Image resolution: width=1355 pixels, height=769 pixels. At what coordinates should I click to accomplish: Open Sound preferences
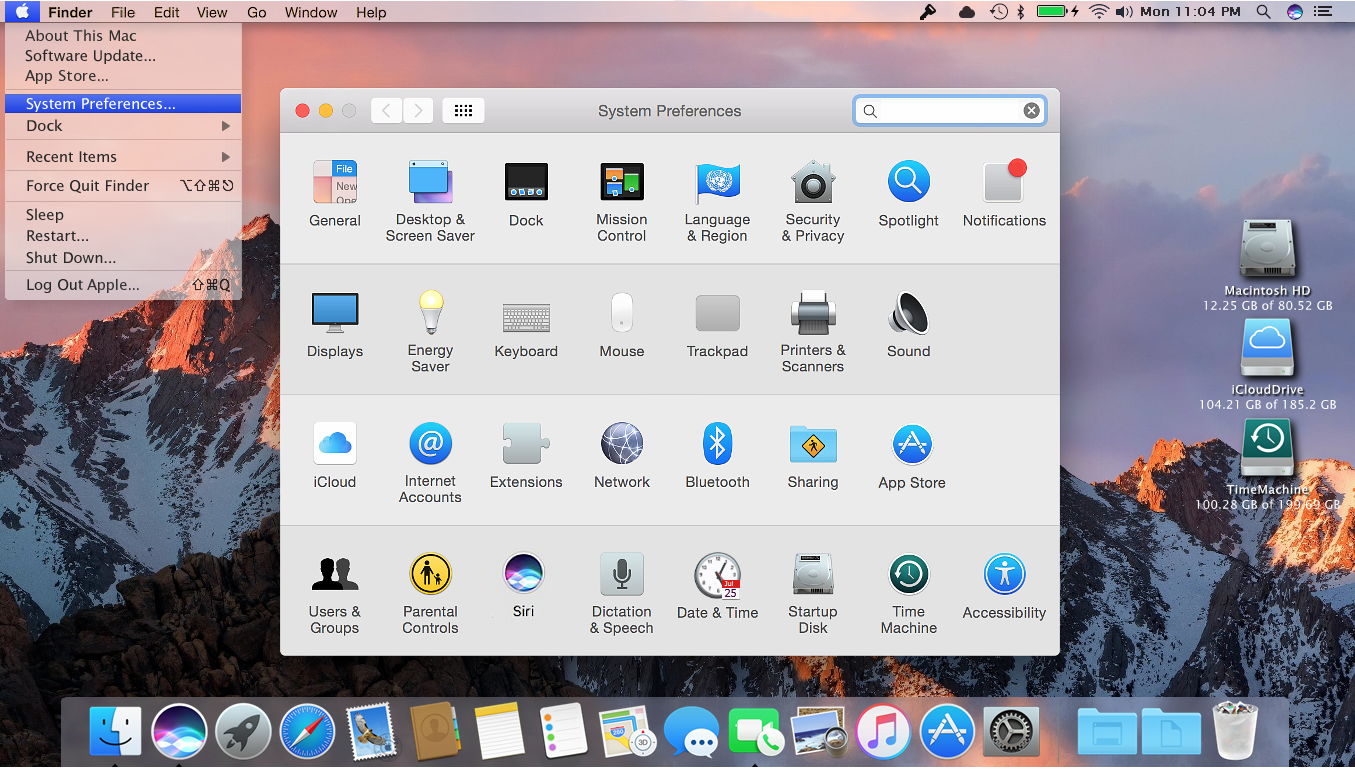(x=909, y=325)
